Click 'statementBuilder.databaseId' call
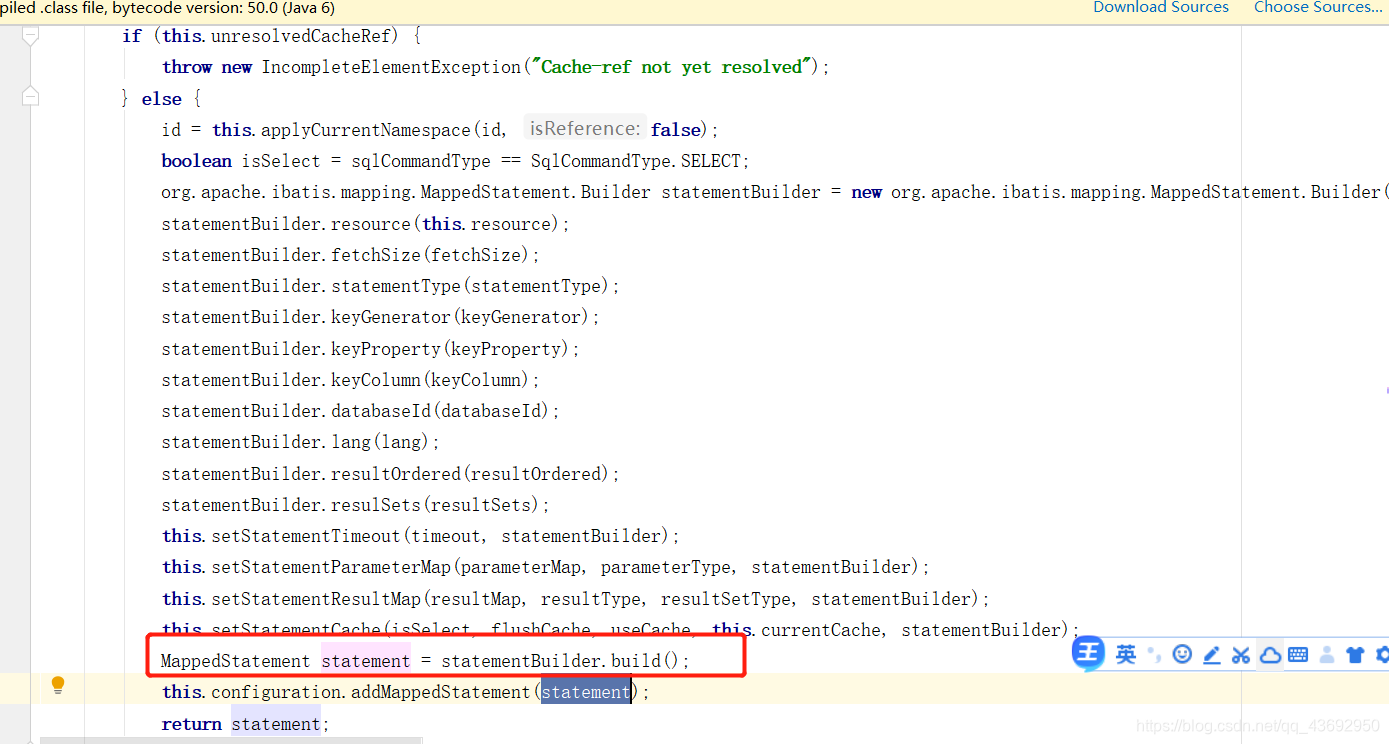 296,411
